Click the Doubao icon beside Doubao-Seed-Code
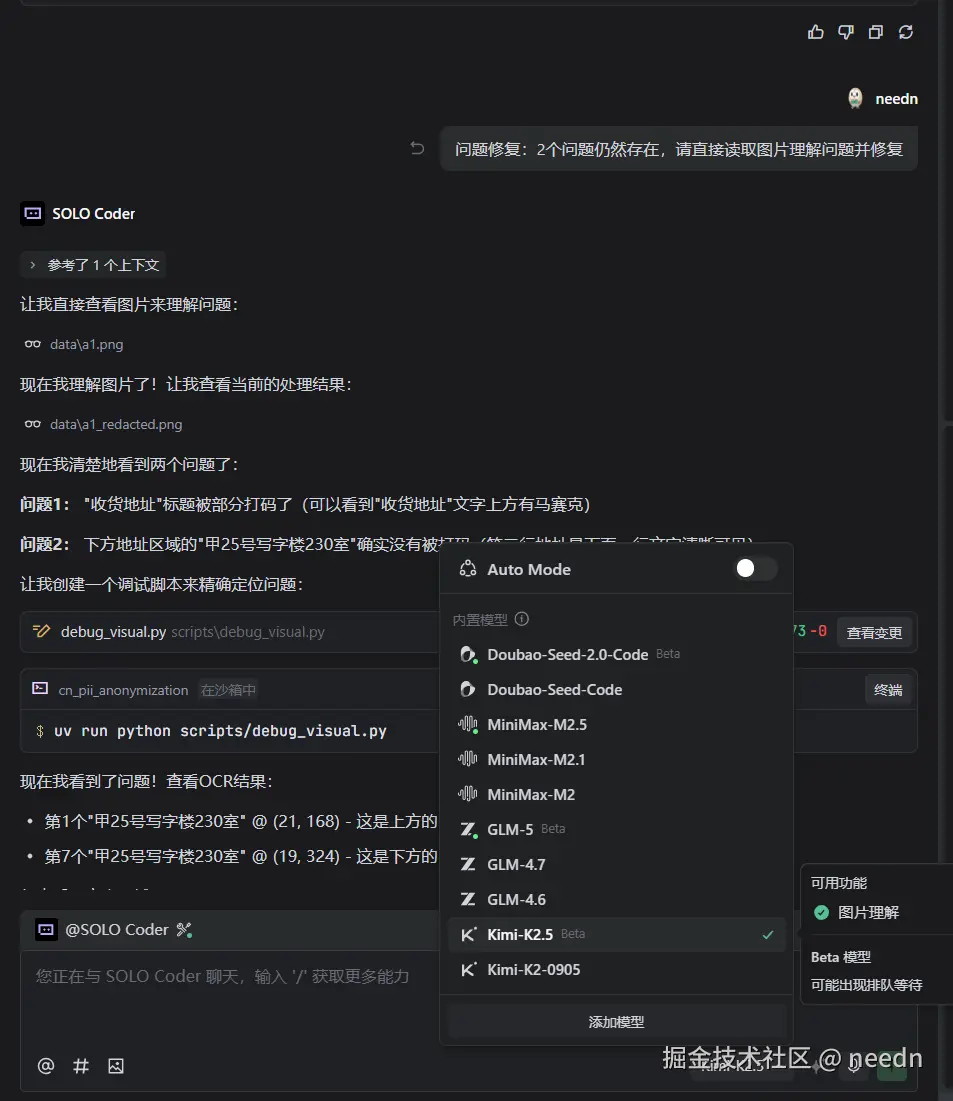953x1101 pixels. tap(468, 690)
